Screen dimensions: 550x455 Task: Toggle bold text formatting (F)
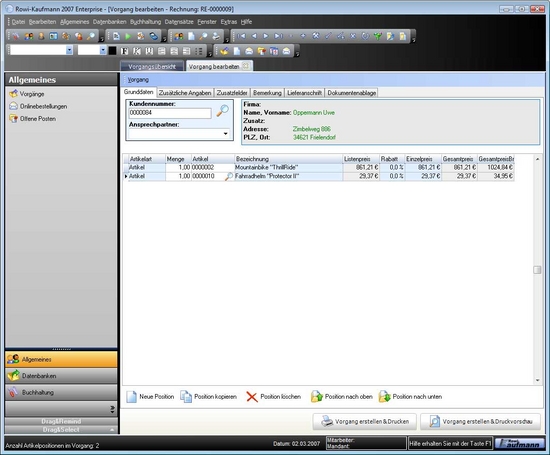pyautogui.click(x=124, y=51)
